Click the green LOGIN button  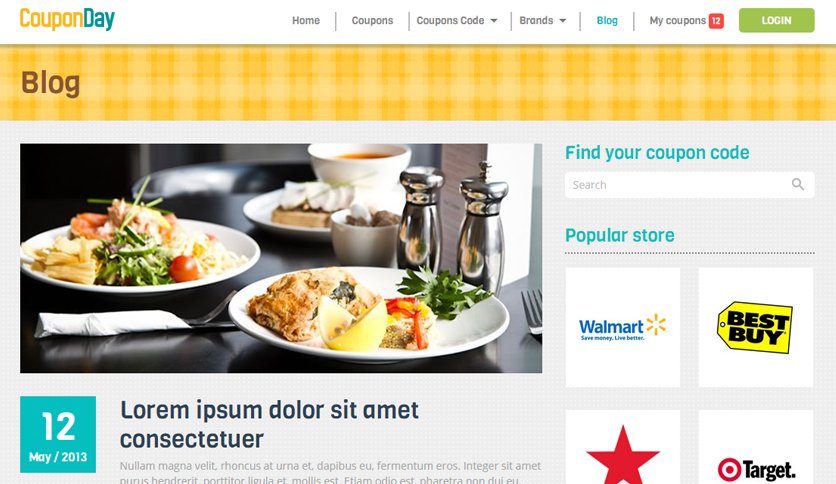[x=776, y=20]
